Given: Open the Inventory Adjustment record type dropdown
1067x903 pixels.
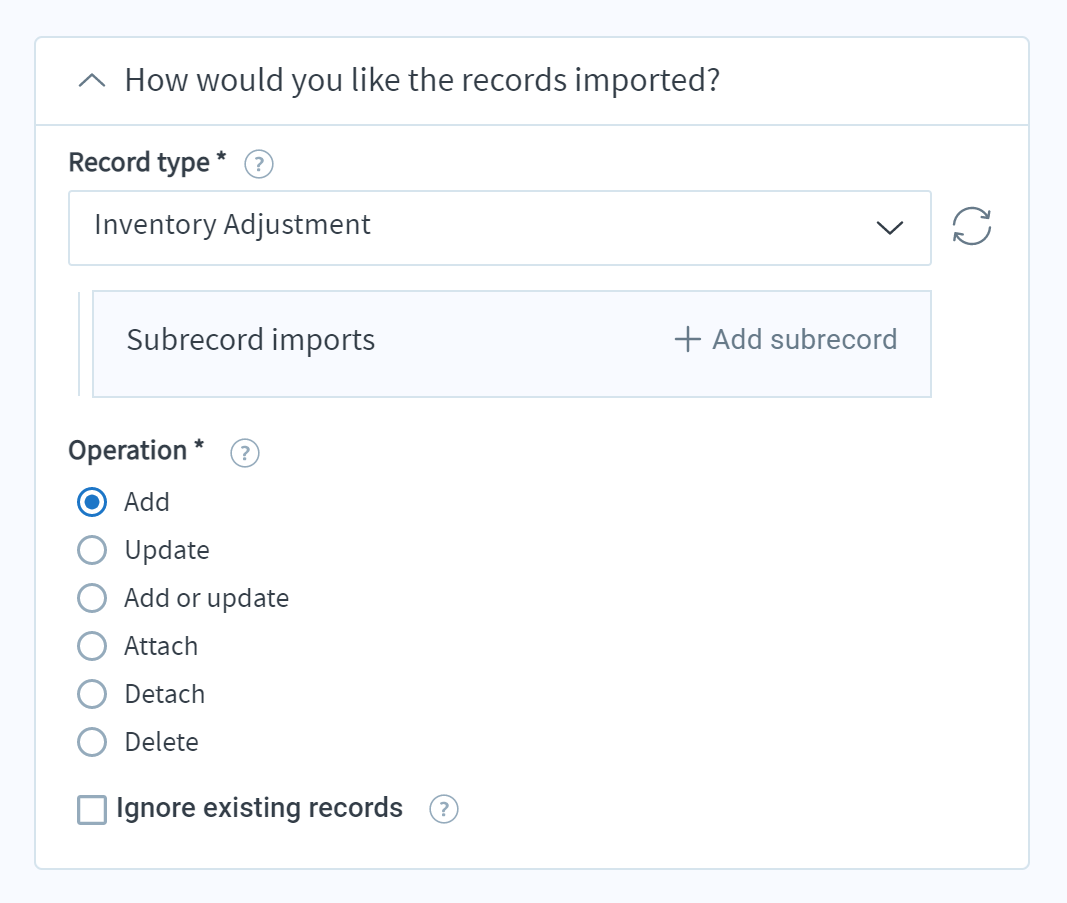Looking at the screenshot, I should point(499,228).
